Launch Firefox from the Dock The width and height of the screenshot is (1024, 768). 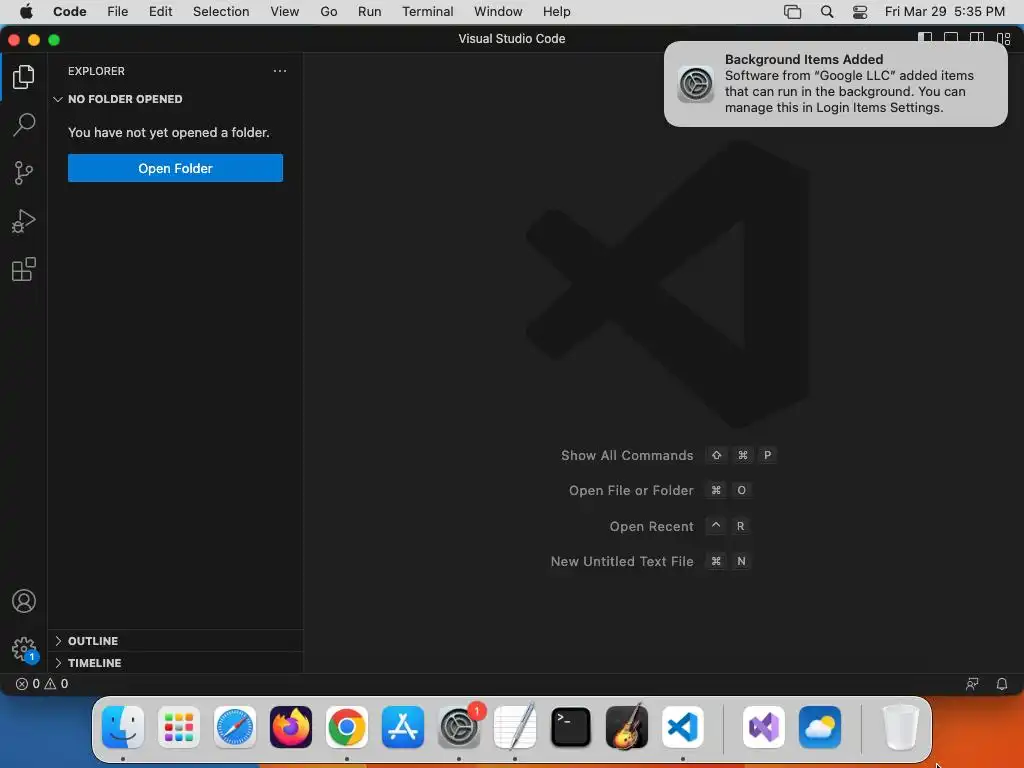291,727
